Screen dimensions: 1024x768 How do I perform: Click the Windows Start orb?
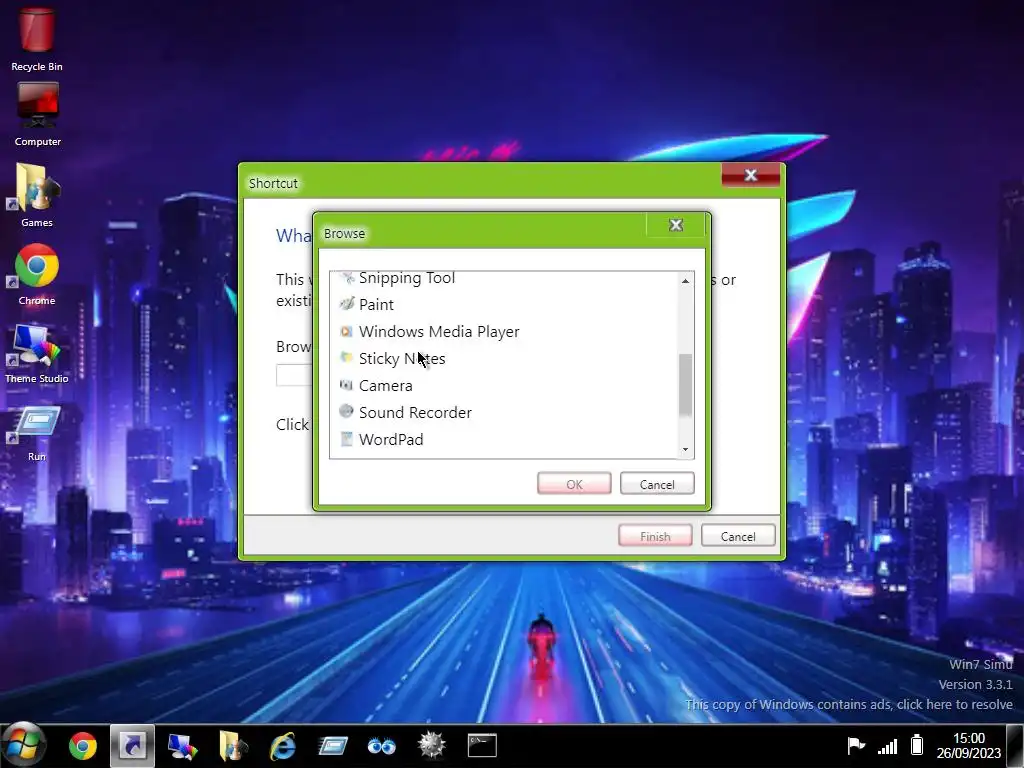[x=24, y=744]
